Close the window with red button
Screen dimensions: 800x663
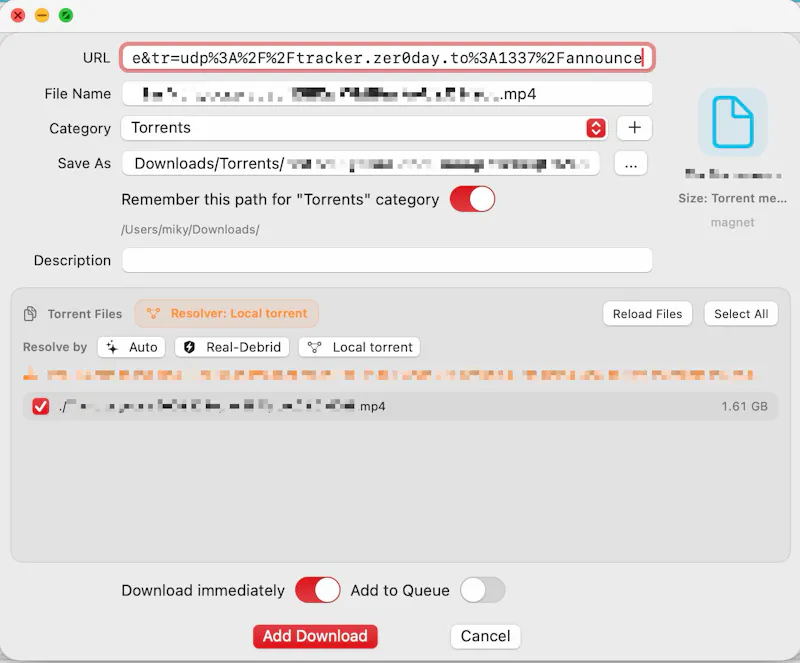tap(18, 15)
